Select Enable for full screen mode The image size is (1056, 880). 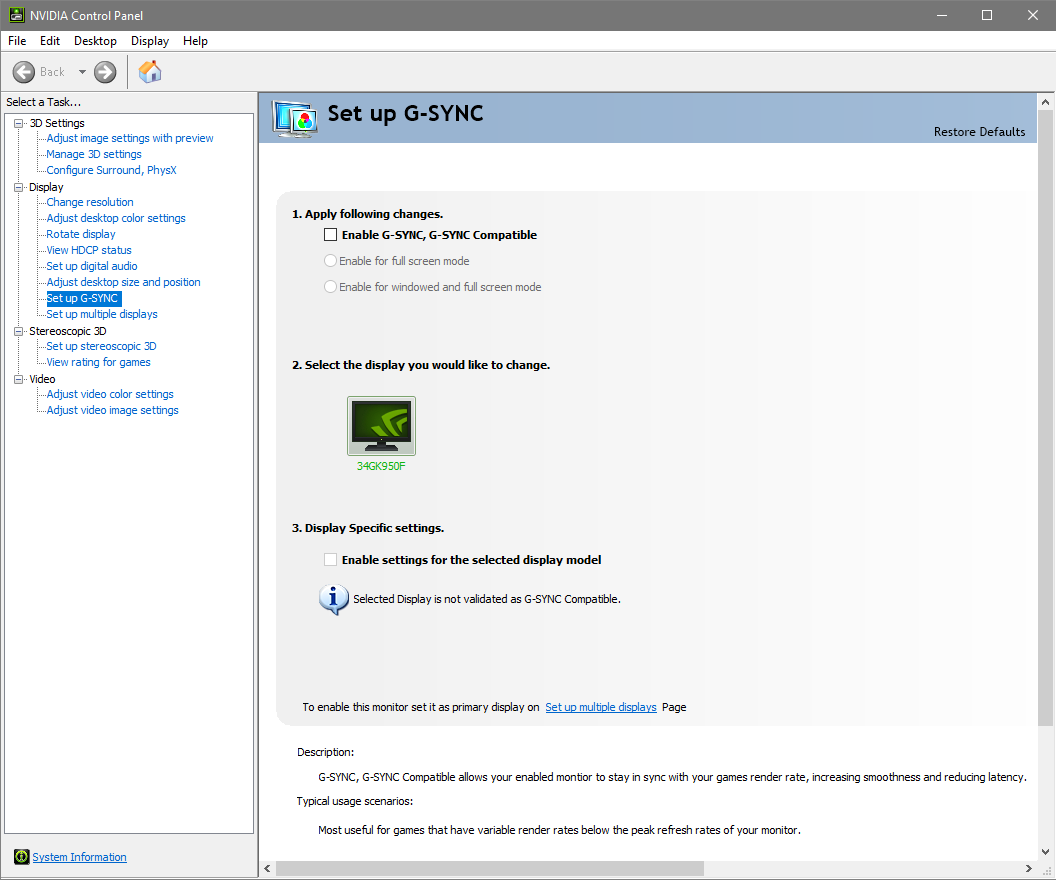[x=330, y=261]
